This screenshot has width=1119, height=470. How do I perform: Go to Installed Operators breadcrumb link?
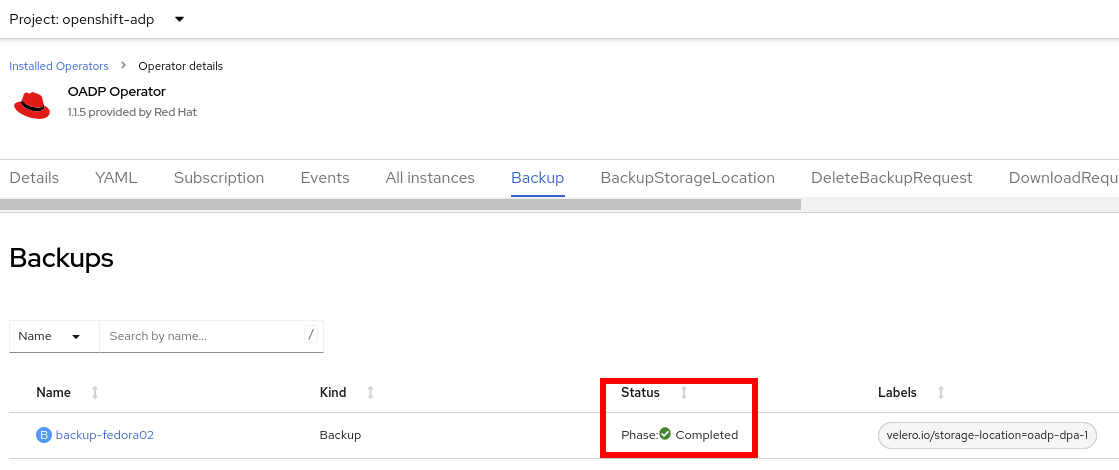click(59, 66)
